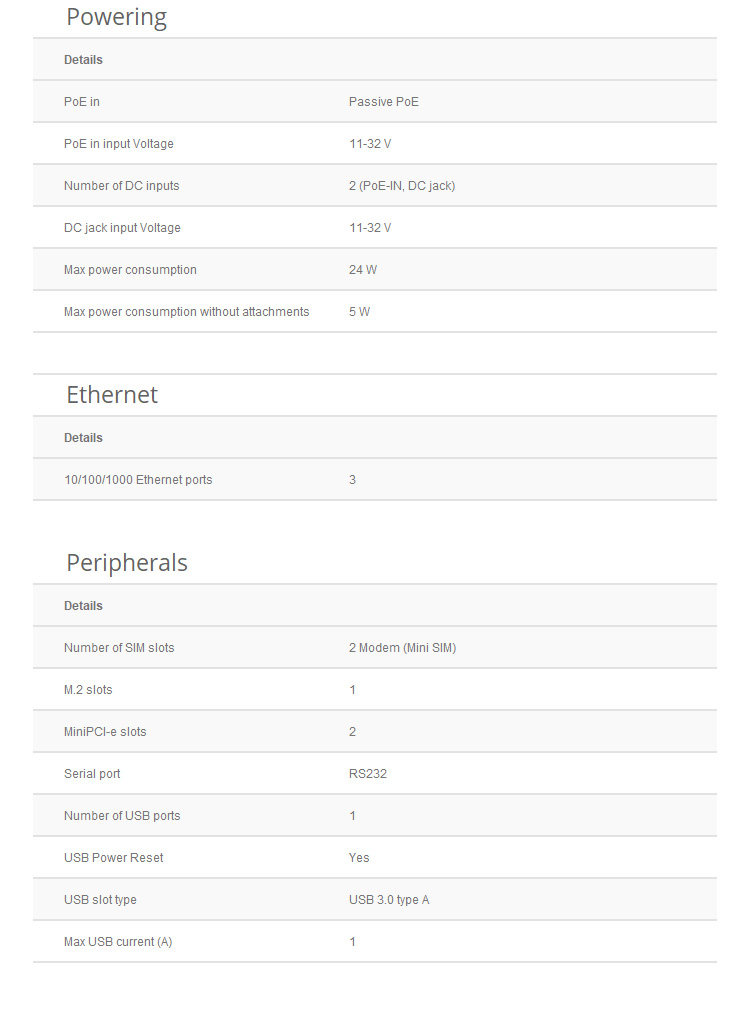Select the '24 W' max power value

[363, 270]
